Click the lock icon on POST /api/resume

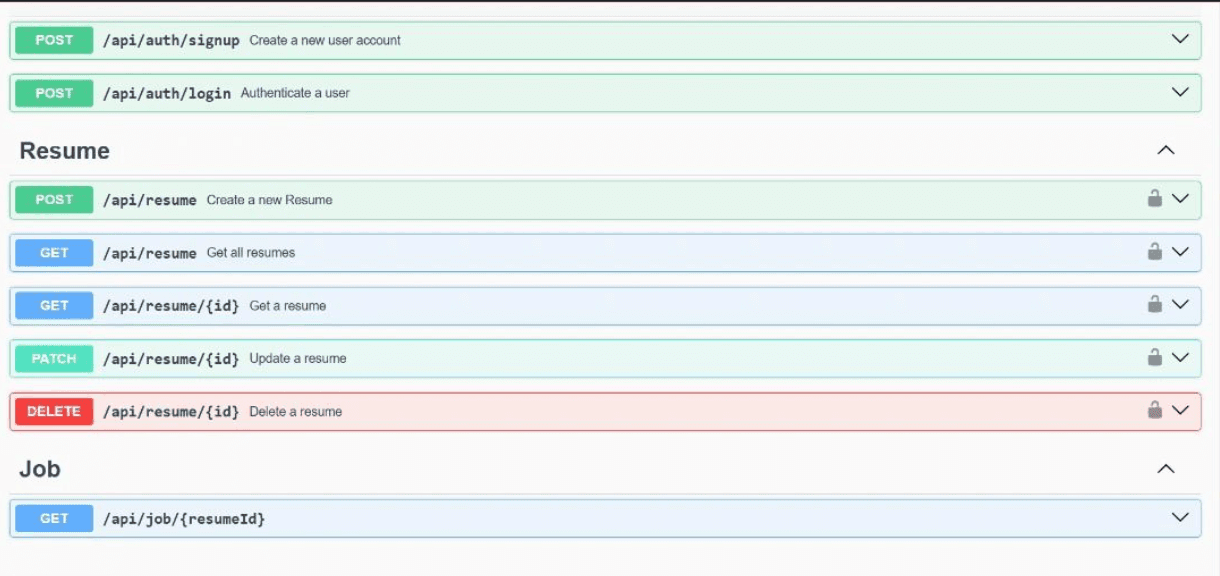[x=1154, y=199]
